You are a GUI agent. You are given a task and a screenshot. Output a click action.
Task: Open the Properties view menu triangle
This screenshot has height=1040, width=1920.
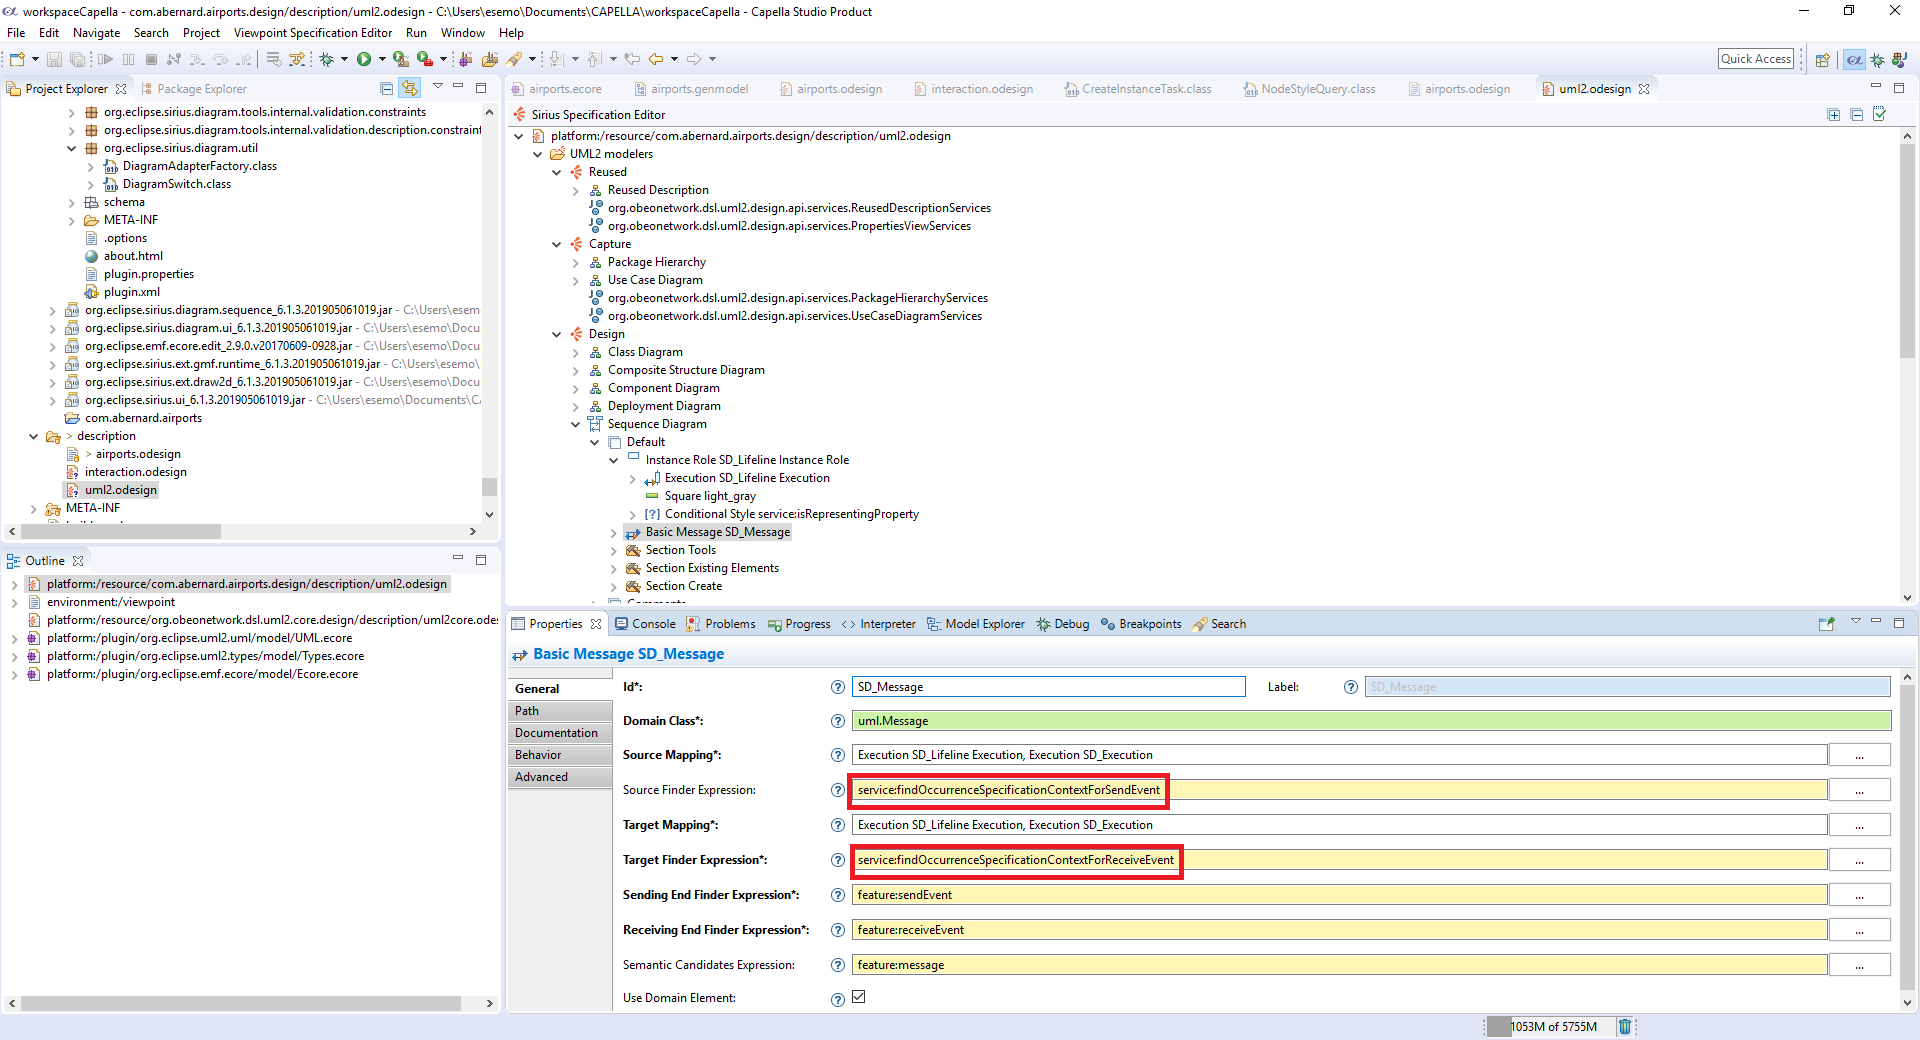pyautogui.click(x=1855, y=622)
